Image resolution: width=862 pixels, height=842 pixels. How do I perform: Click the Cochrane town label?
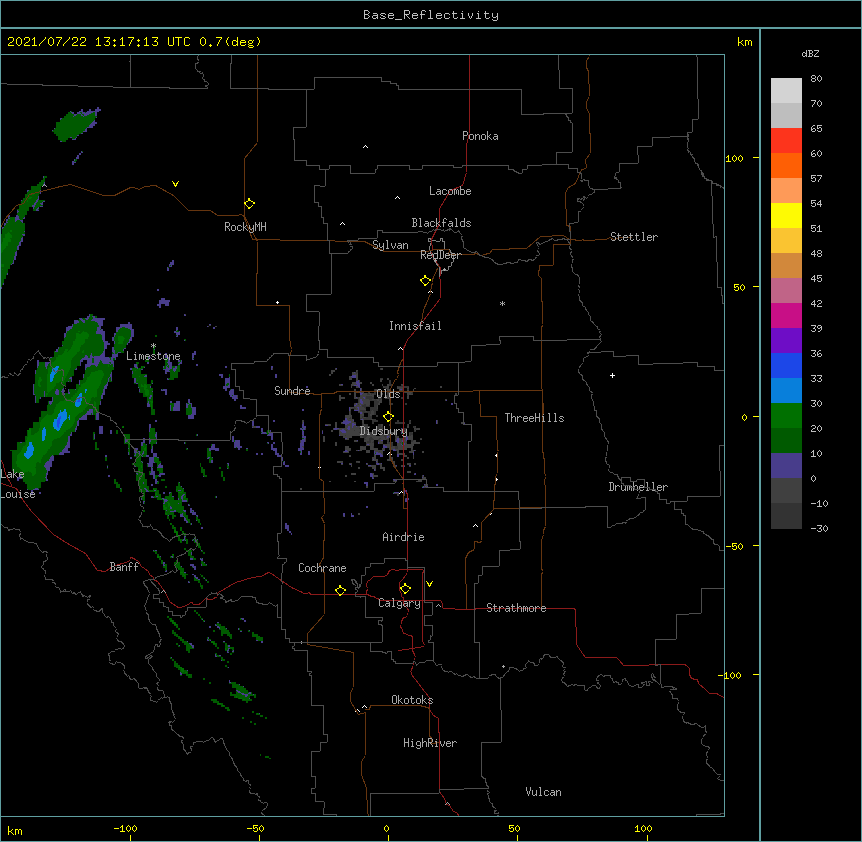point(322,568)
